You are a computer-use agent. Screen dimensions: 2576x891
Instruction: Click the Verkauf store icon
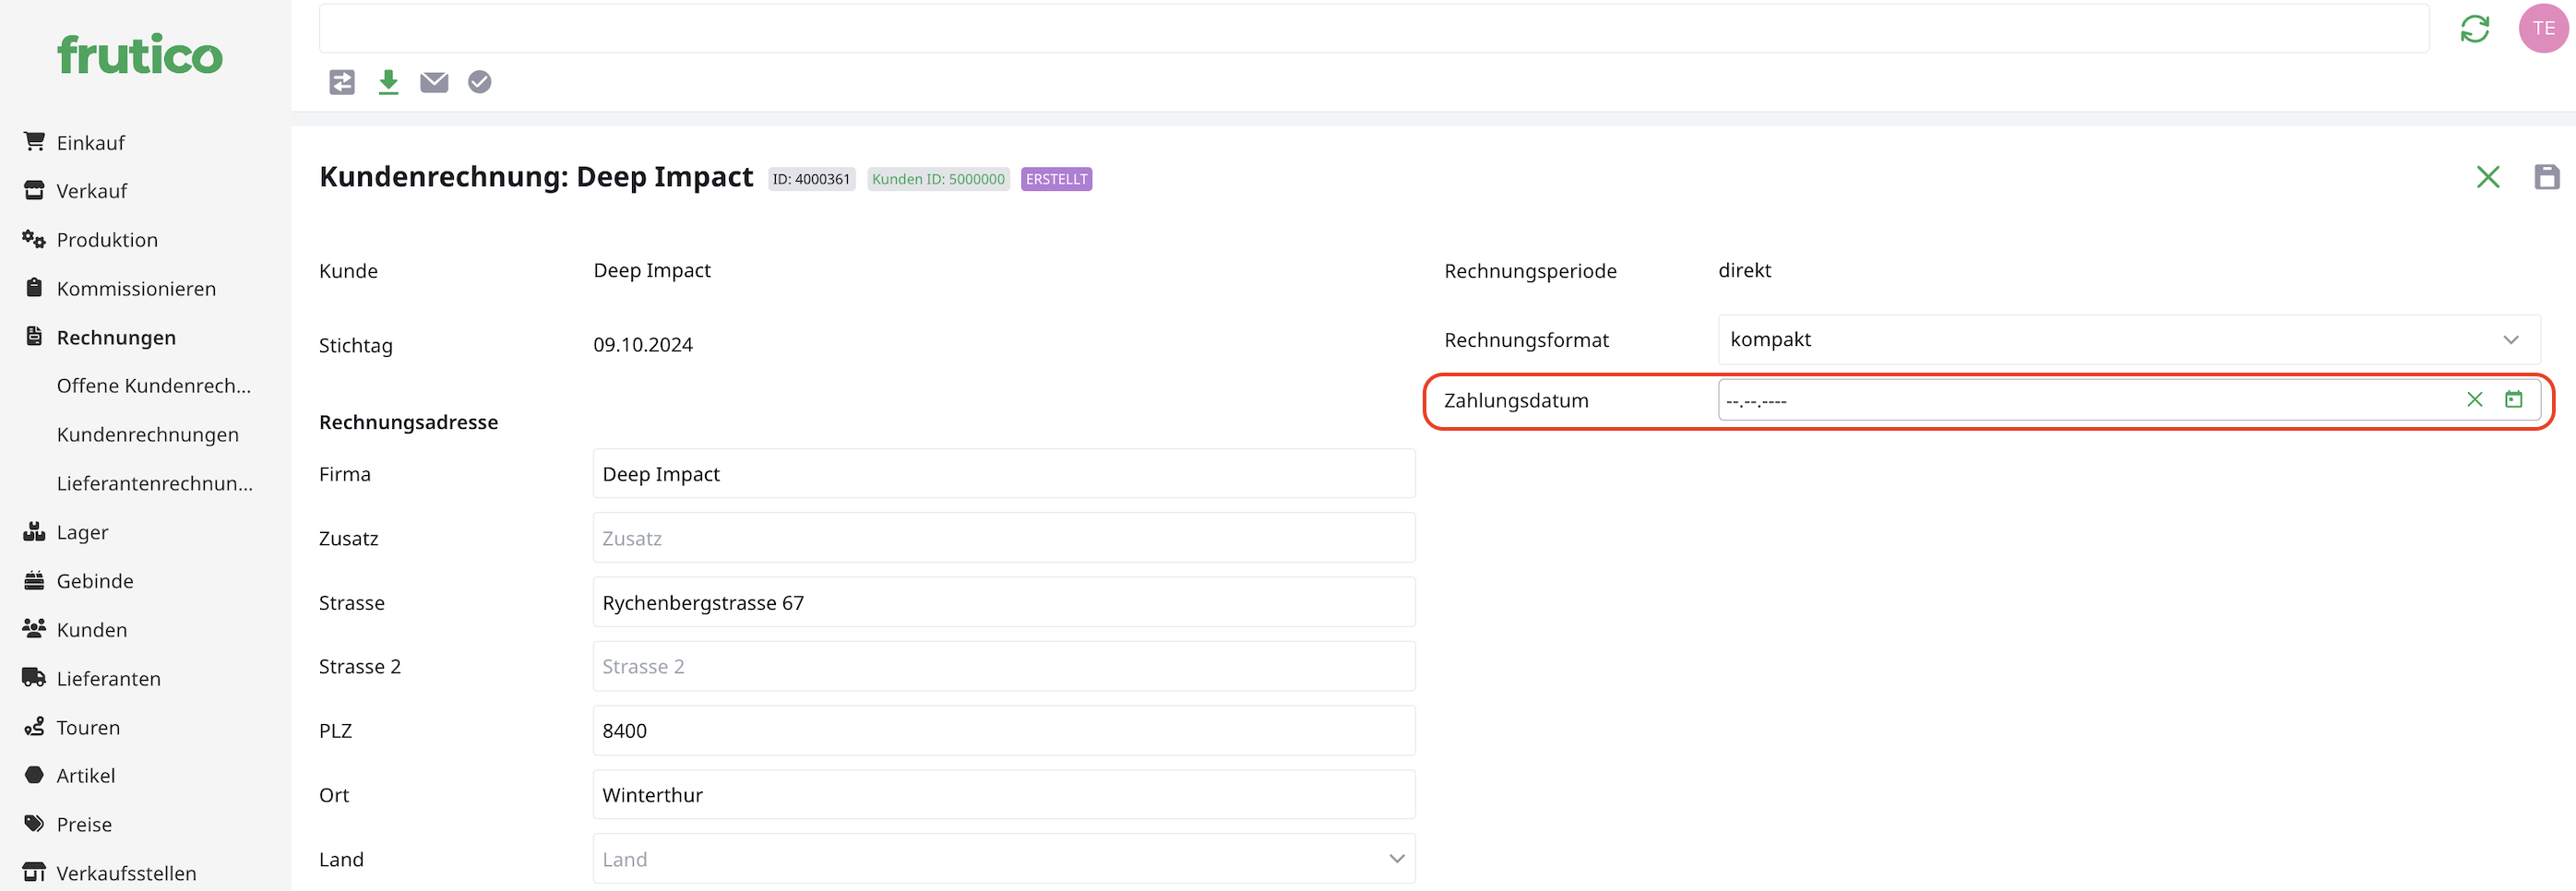coord(34,190)
